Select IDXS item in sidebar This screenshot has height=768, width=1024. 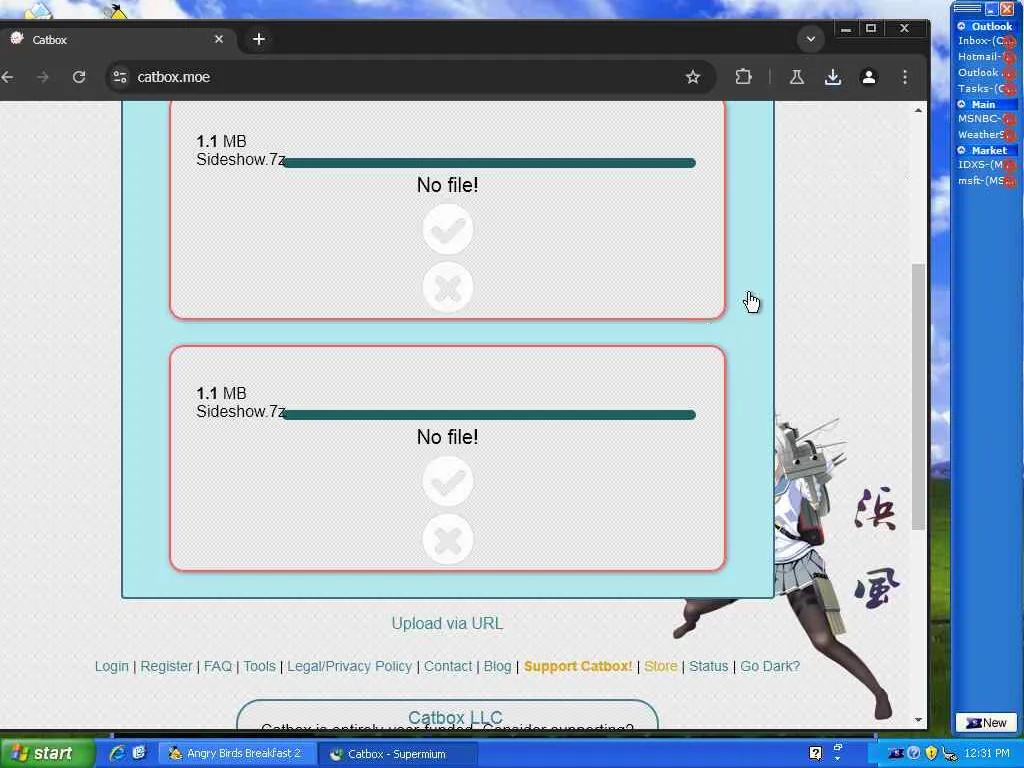tap(985, 165)
